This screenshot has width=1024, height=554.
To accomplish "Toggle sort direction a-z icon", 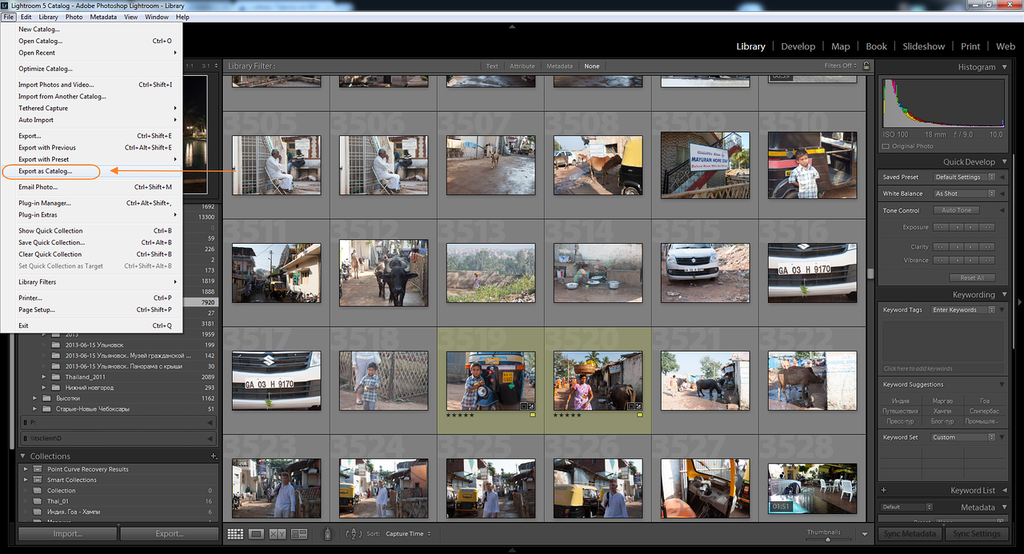I will tap(353, 534).
